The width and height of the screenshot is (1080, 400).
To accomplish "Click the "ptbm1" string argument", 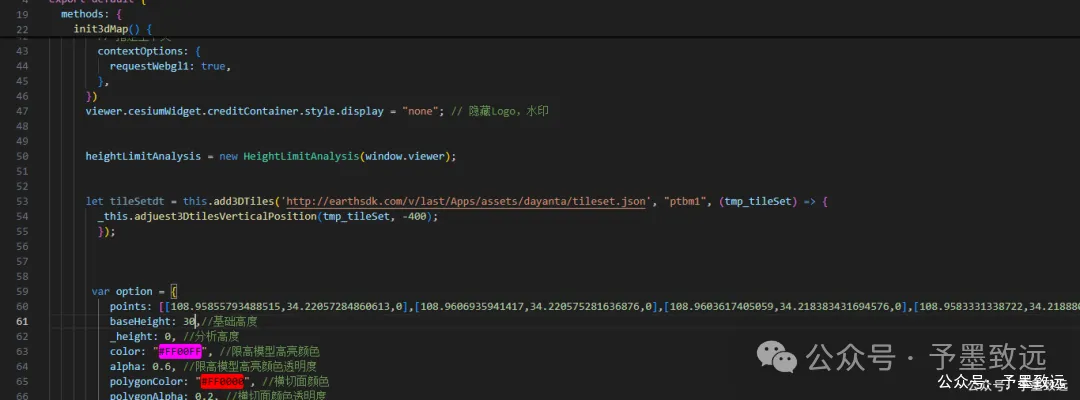I will pyautogui.click(x=685, y=202).
